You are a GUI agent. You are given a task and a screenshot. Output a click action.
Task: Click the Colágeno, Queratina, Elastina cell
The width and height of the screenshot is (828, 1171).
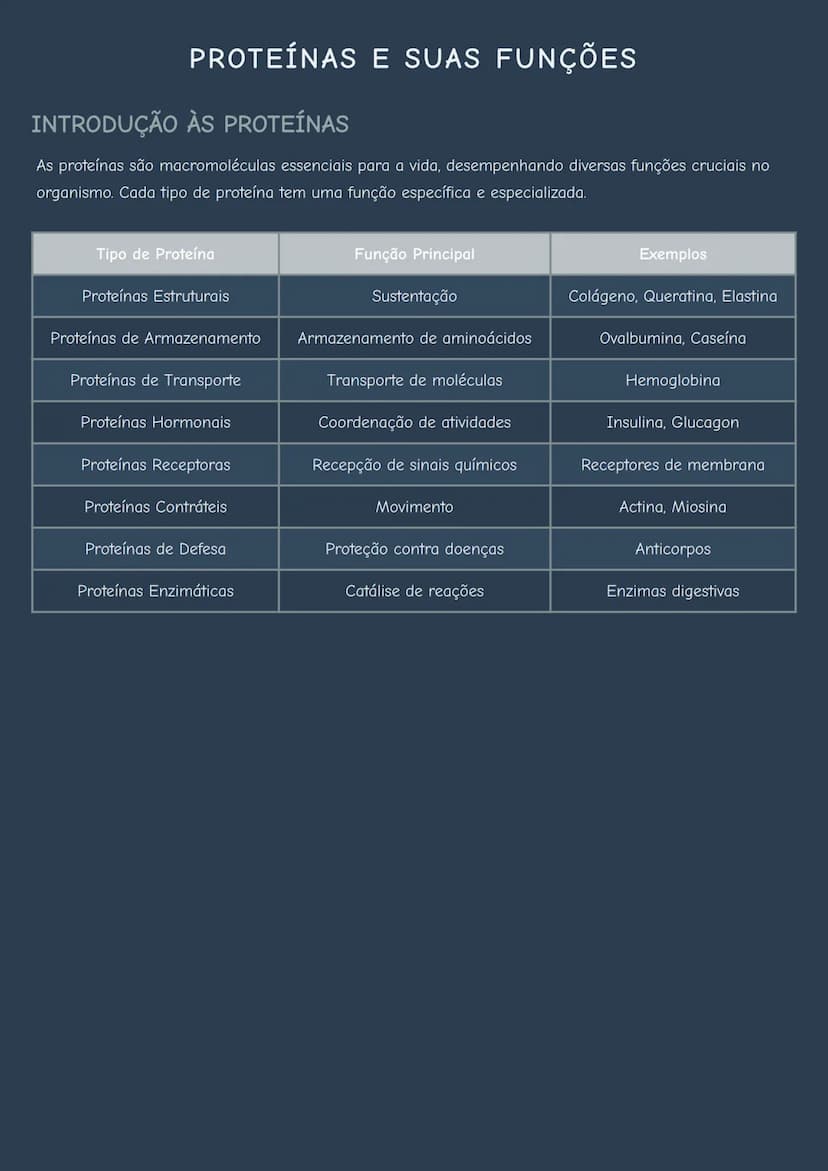(x=673, y=296)
